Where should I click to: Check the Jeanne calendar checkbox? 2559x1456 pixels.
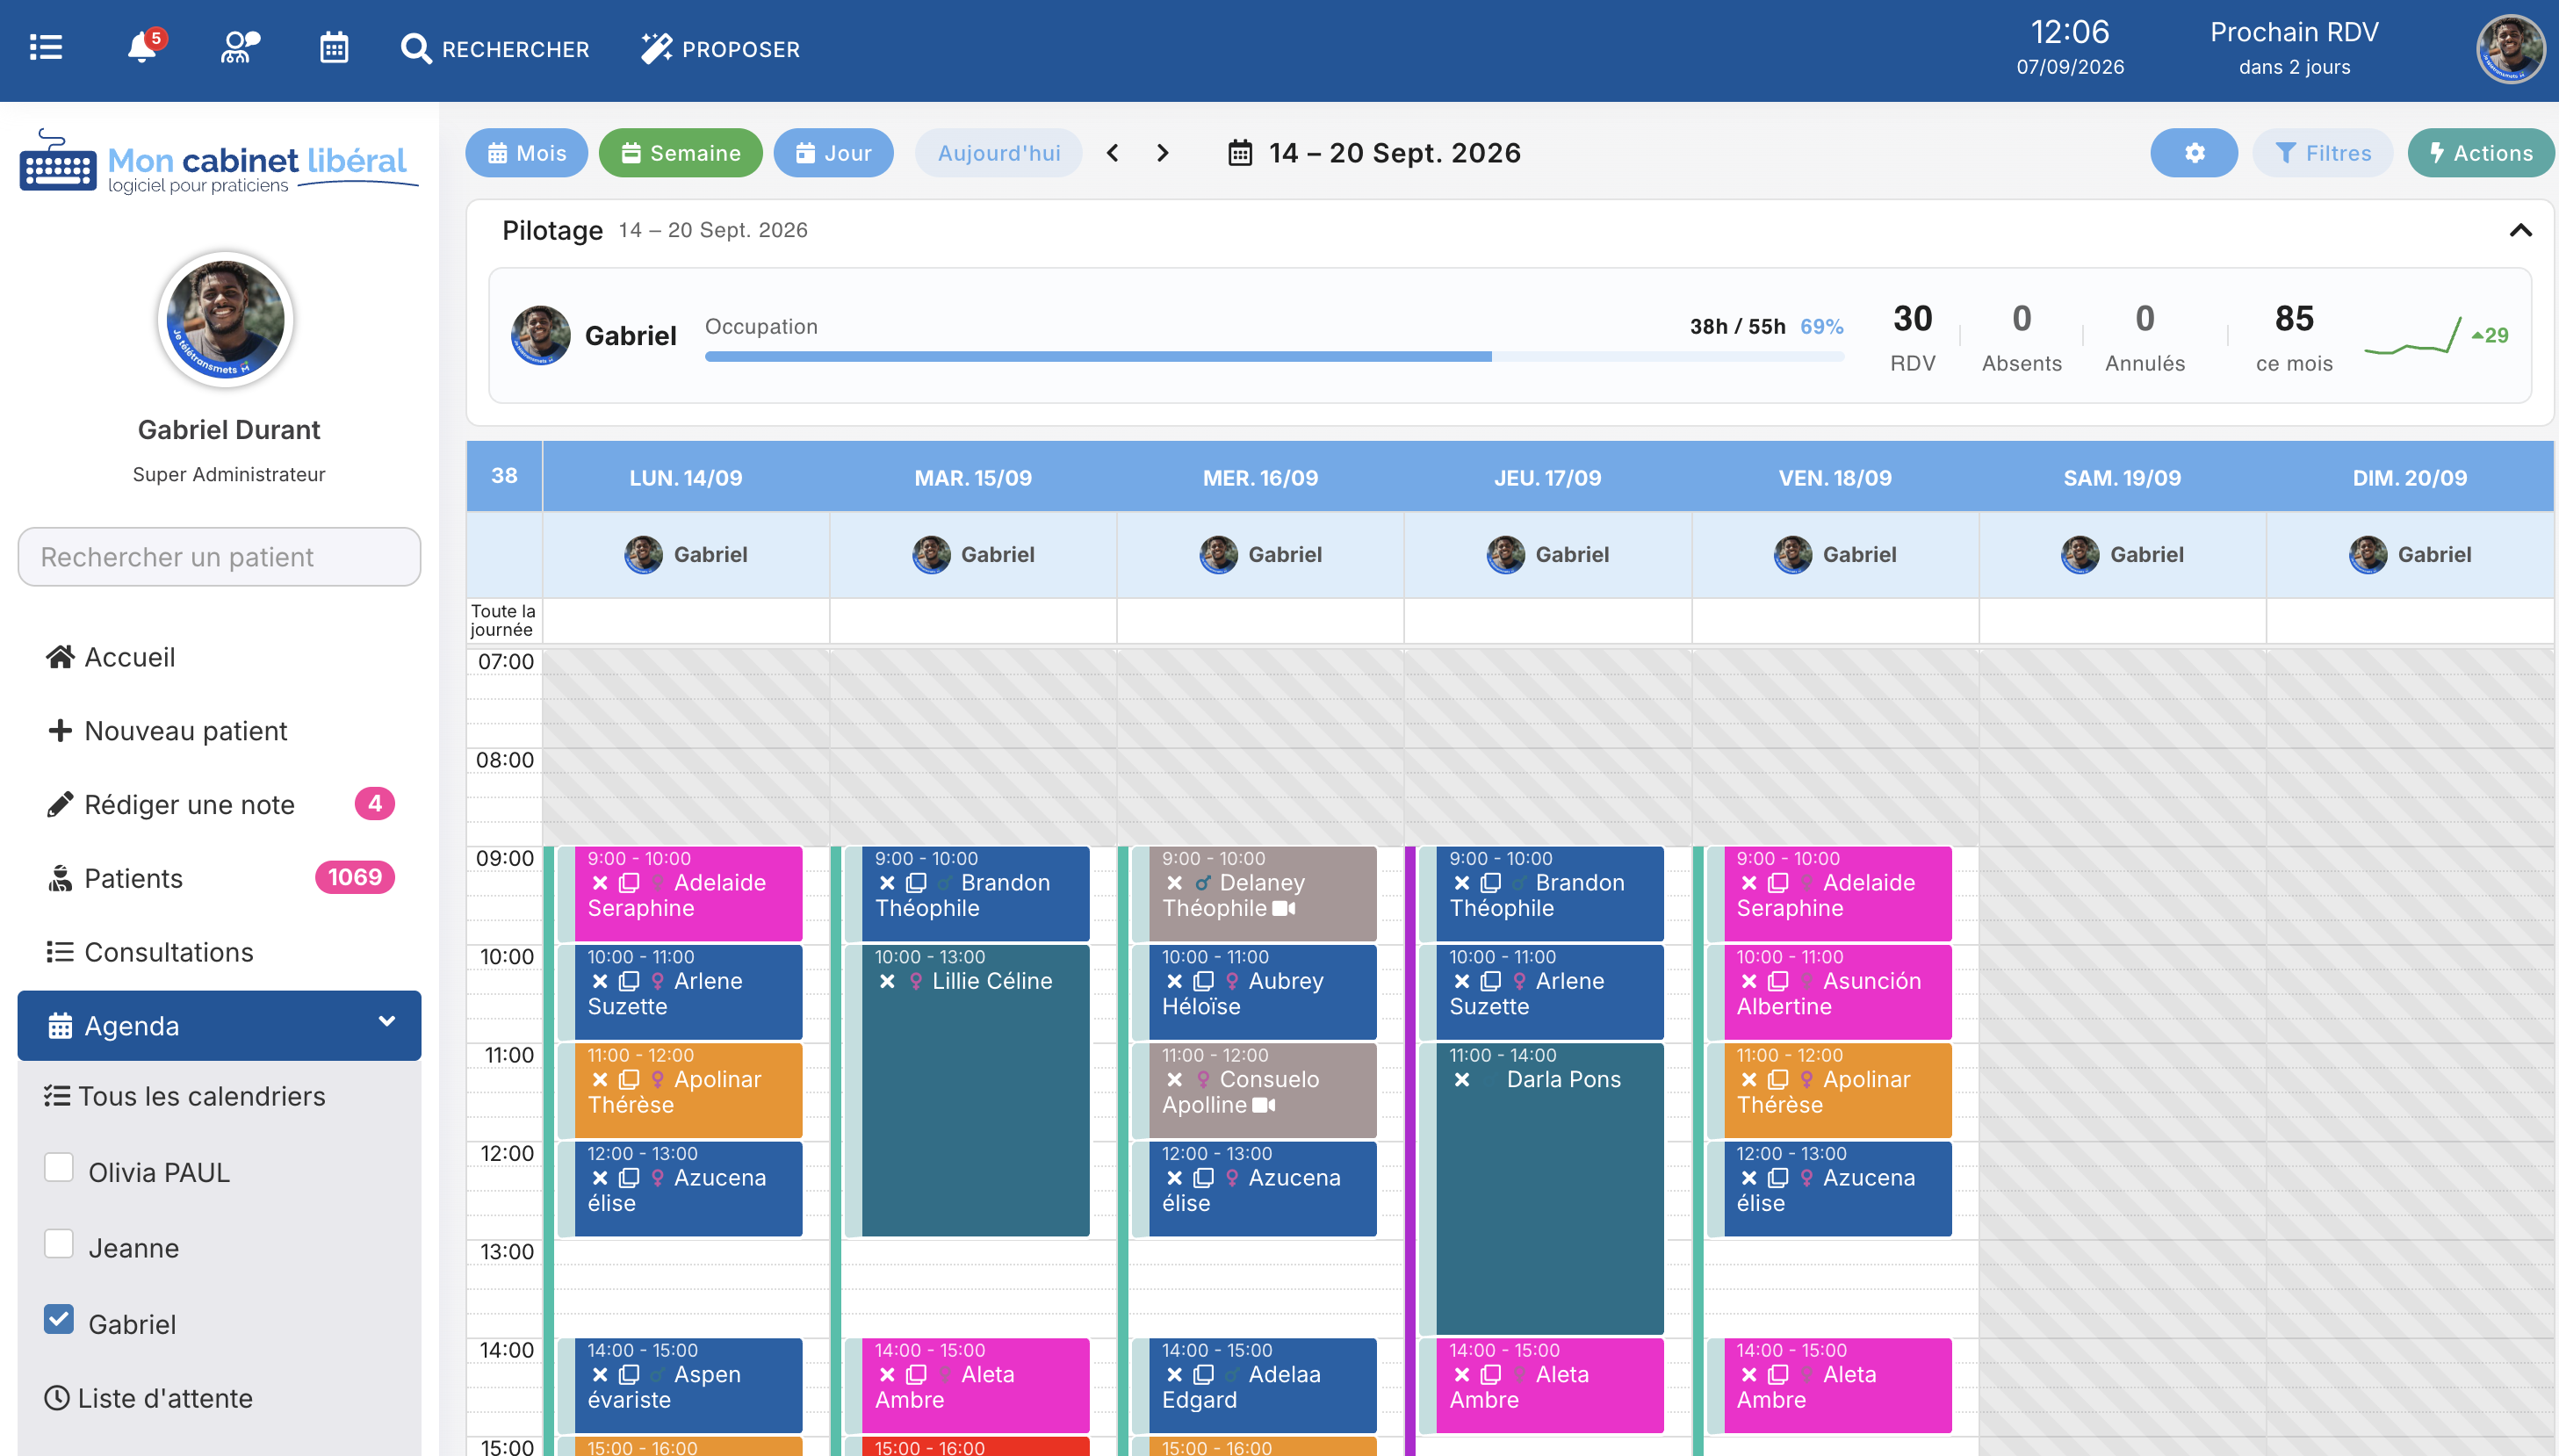(59, 1244)
